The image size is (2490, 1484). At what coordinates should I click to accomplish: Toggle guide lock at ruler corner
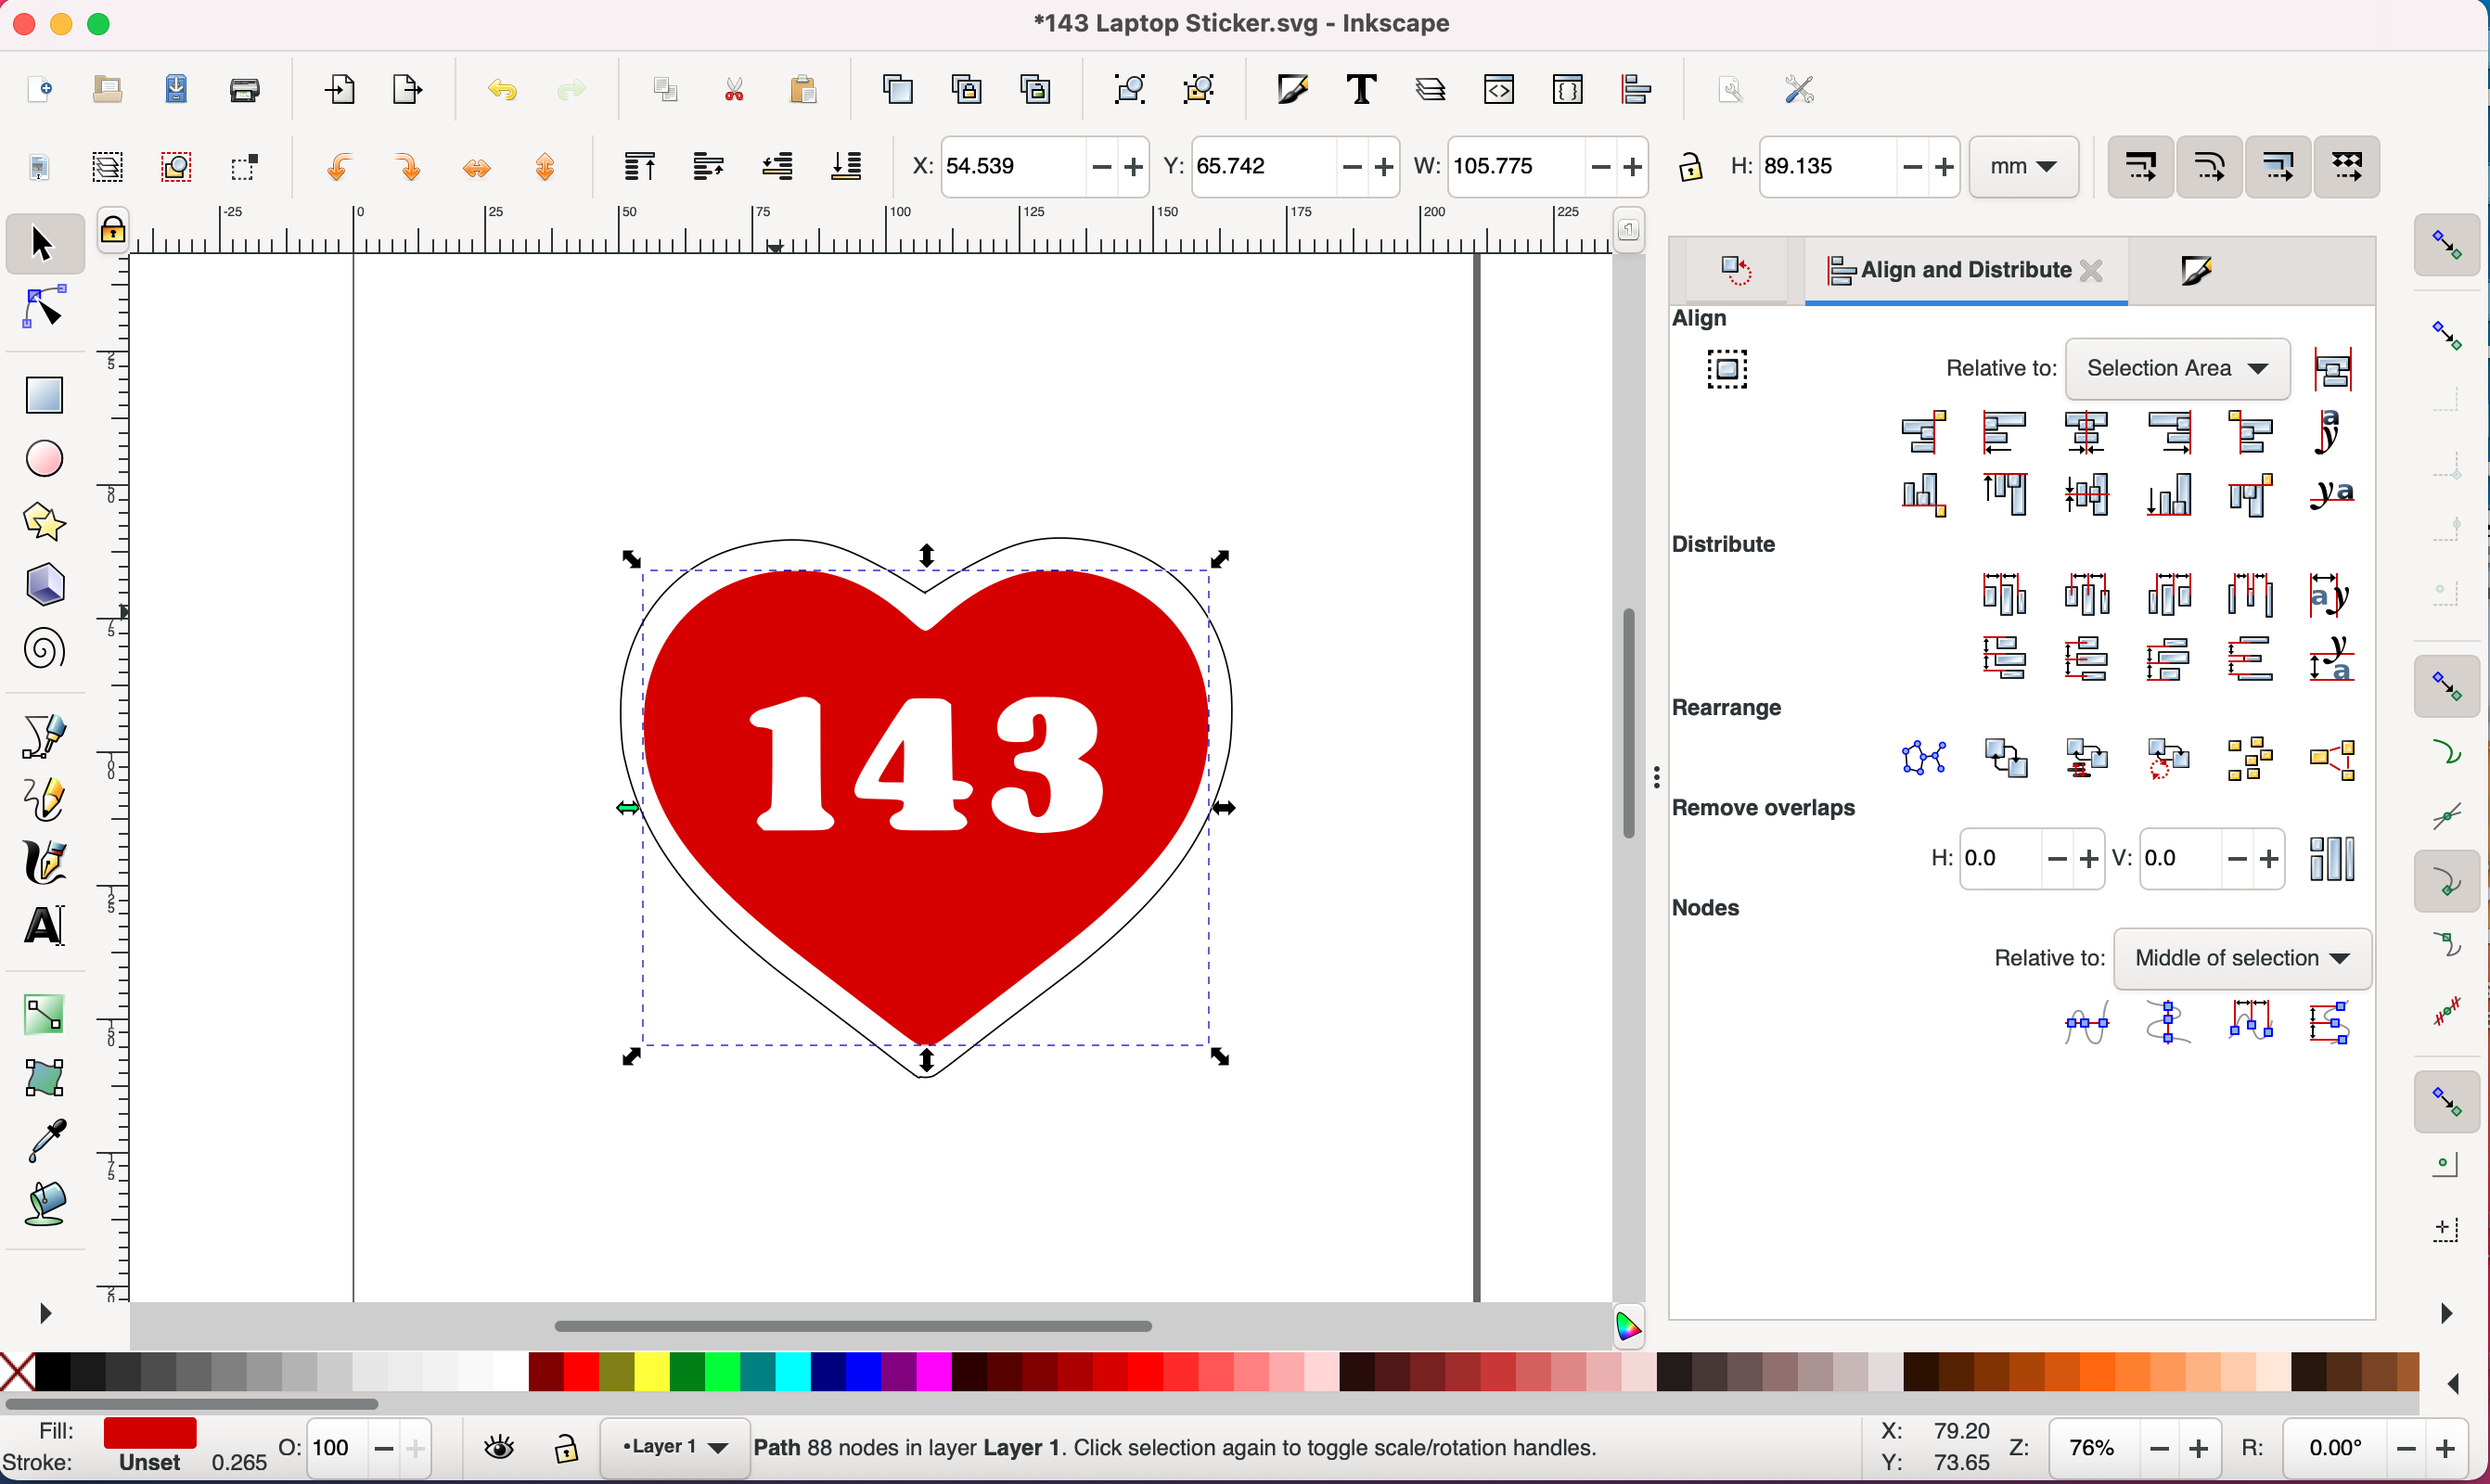[113, 229]
